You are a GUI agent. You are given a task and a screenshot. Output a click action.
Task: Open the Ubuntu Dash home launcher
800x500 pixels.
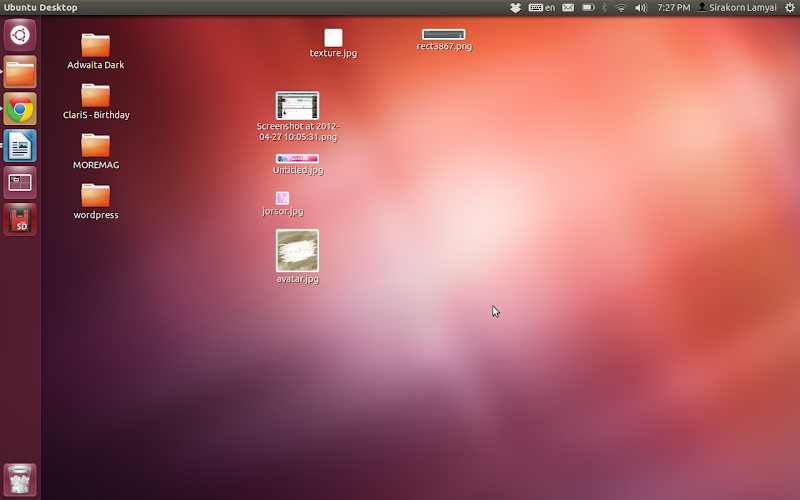(x=20, y=35)
